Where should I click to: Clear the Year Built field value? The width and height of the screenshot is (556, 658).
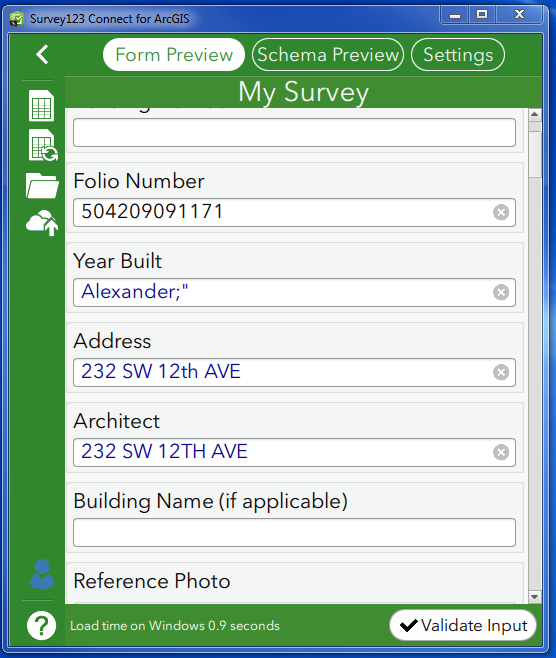click(501, 292)
